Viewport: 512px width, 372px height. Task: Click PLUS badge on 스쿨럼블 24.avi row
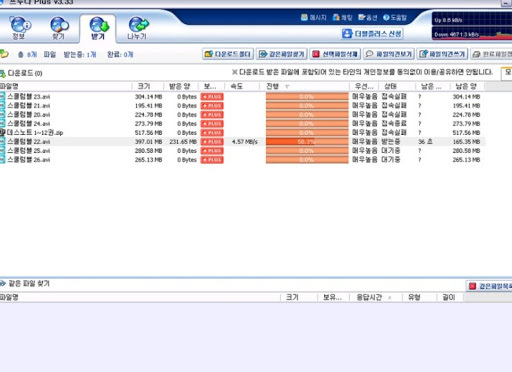212,124
